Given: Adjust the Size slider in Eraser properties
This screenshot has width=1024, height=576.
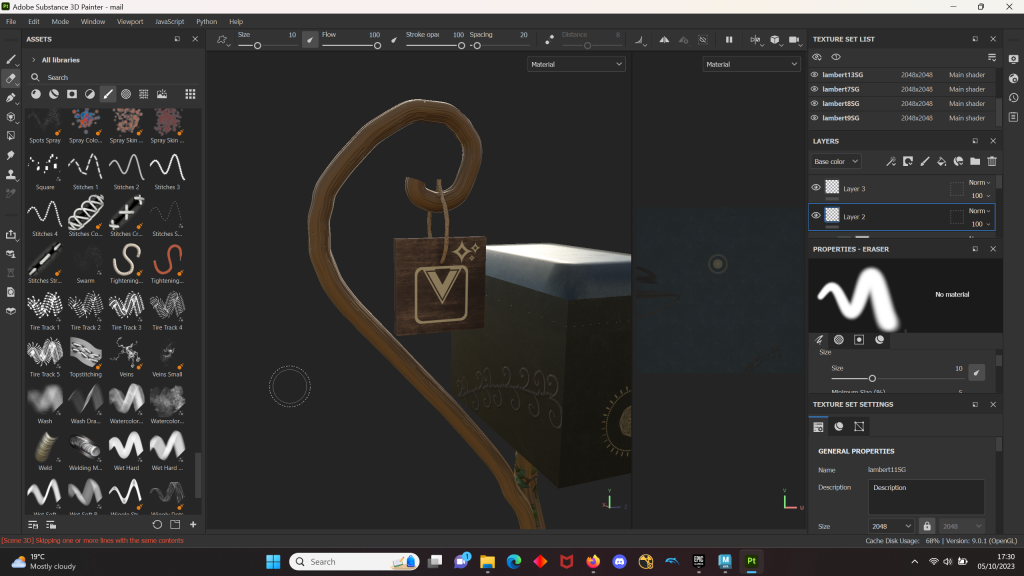Looking at the screenshot, I should (896, 378).
